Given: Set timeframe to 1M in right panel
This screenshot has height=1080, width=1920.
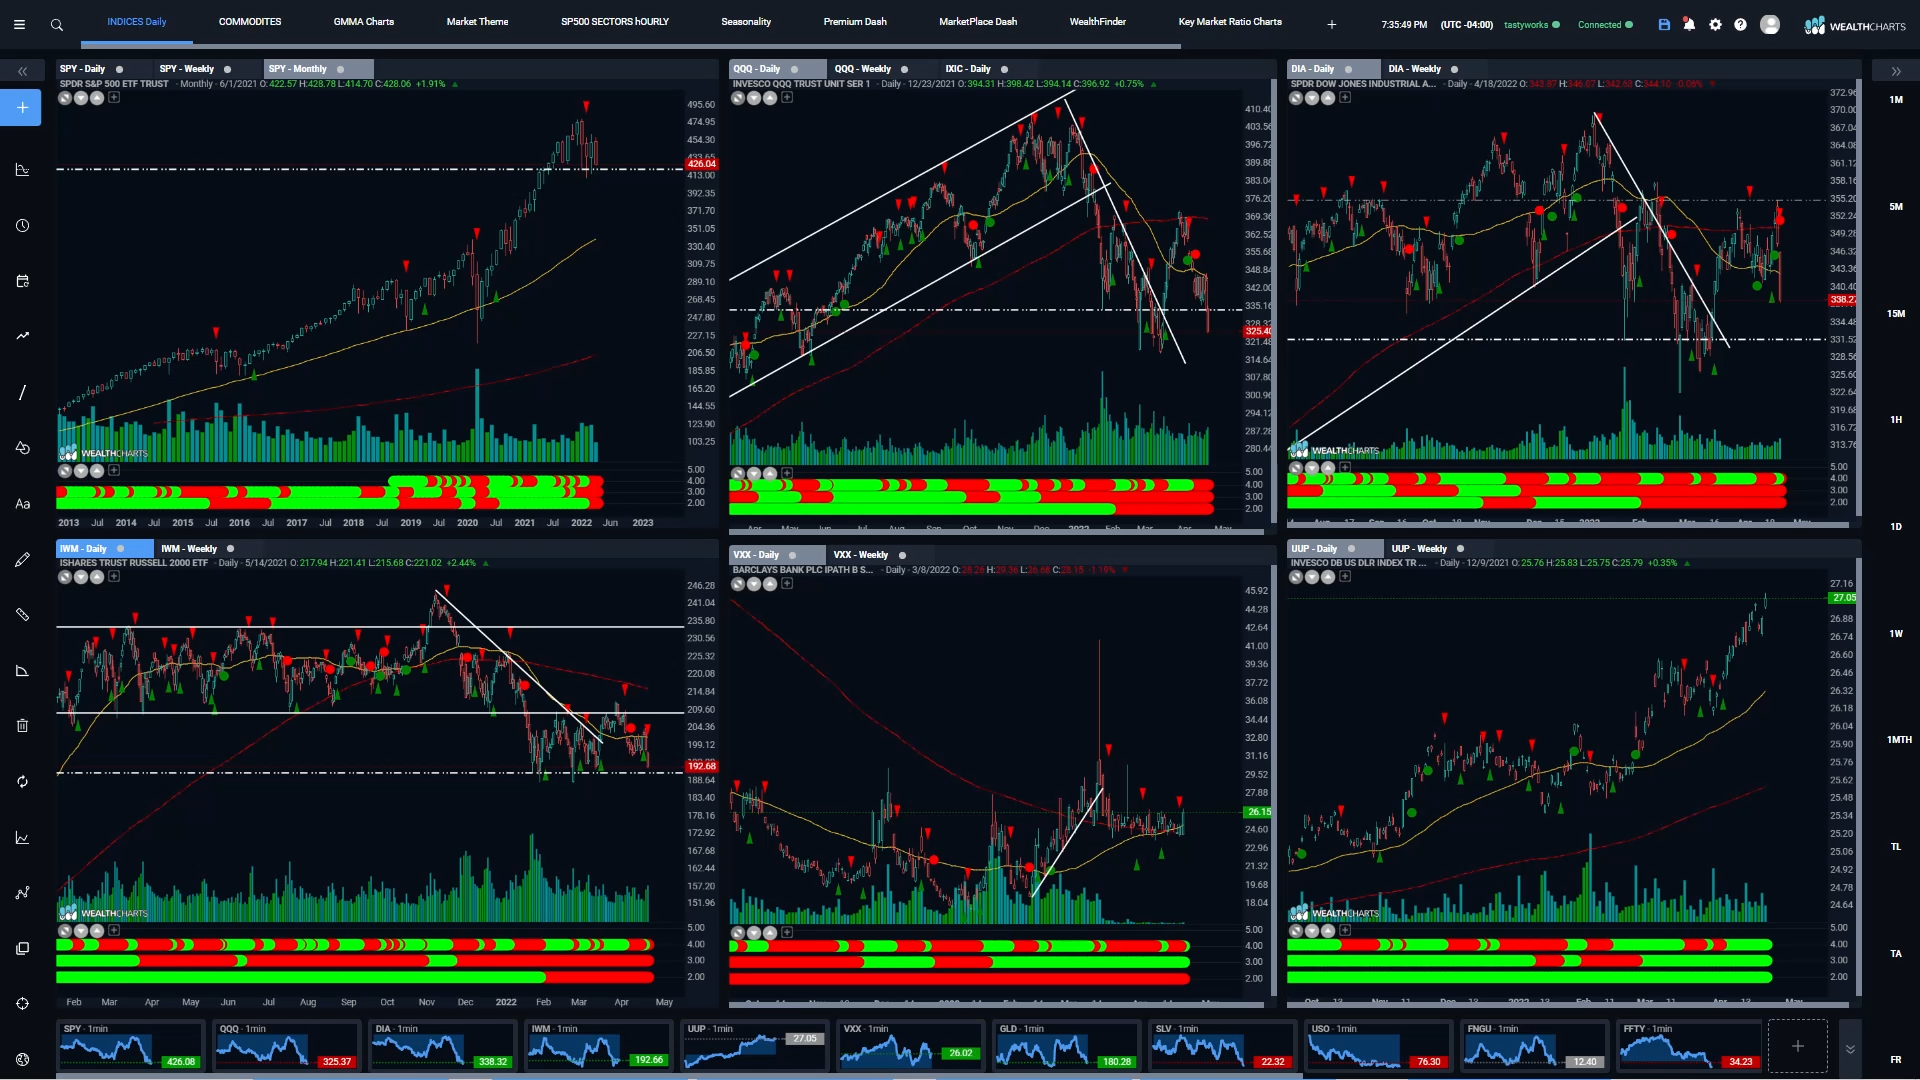Looking at the screenshot, I should [x=1896, y=100].
